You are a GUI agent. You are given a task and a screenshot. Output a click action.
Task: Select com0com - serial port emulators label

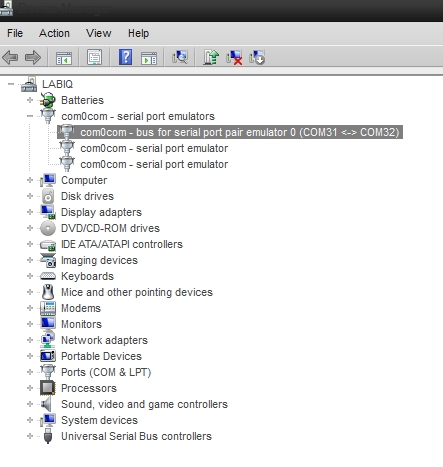138,116
